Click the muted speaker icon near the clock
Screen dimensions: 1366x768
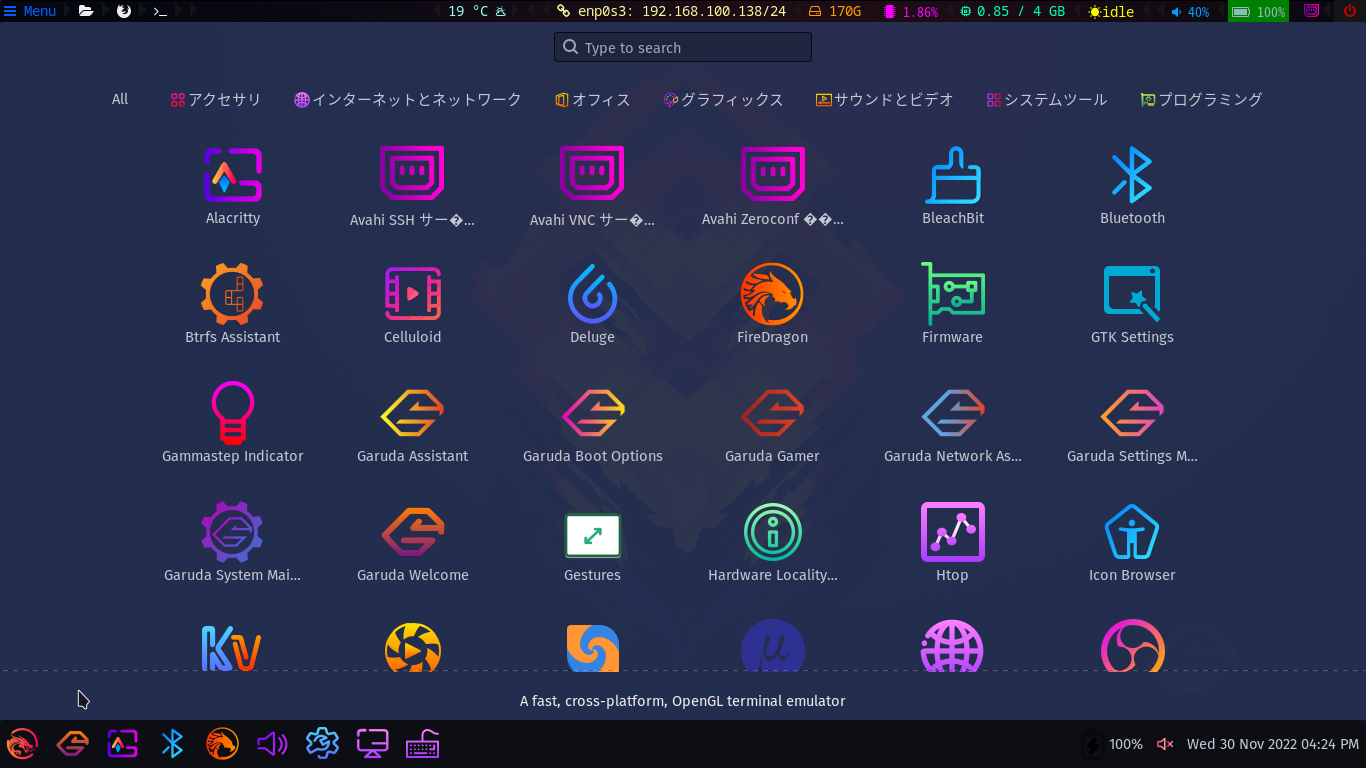point(1165,744)
